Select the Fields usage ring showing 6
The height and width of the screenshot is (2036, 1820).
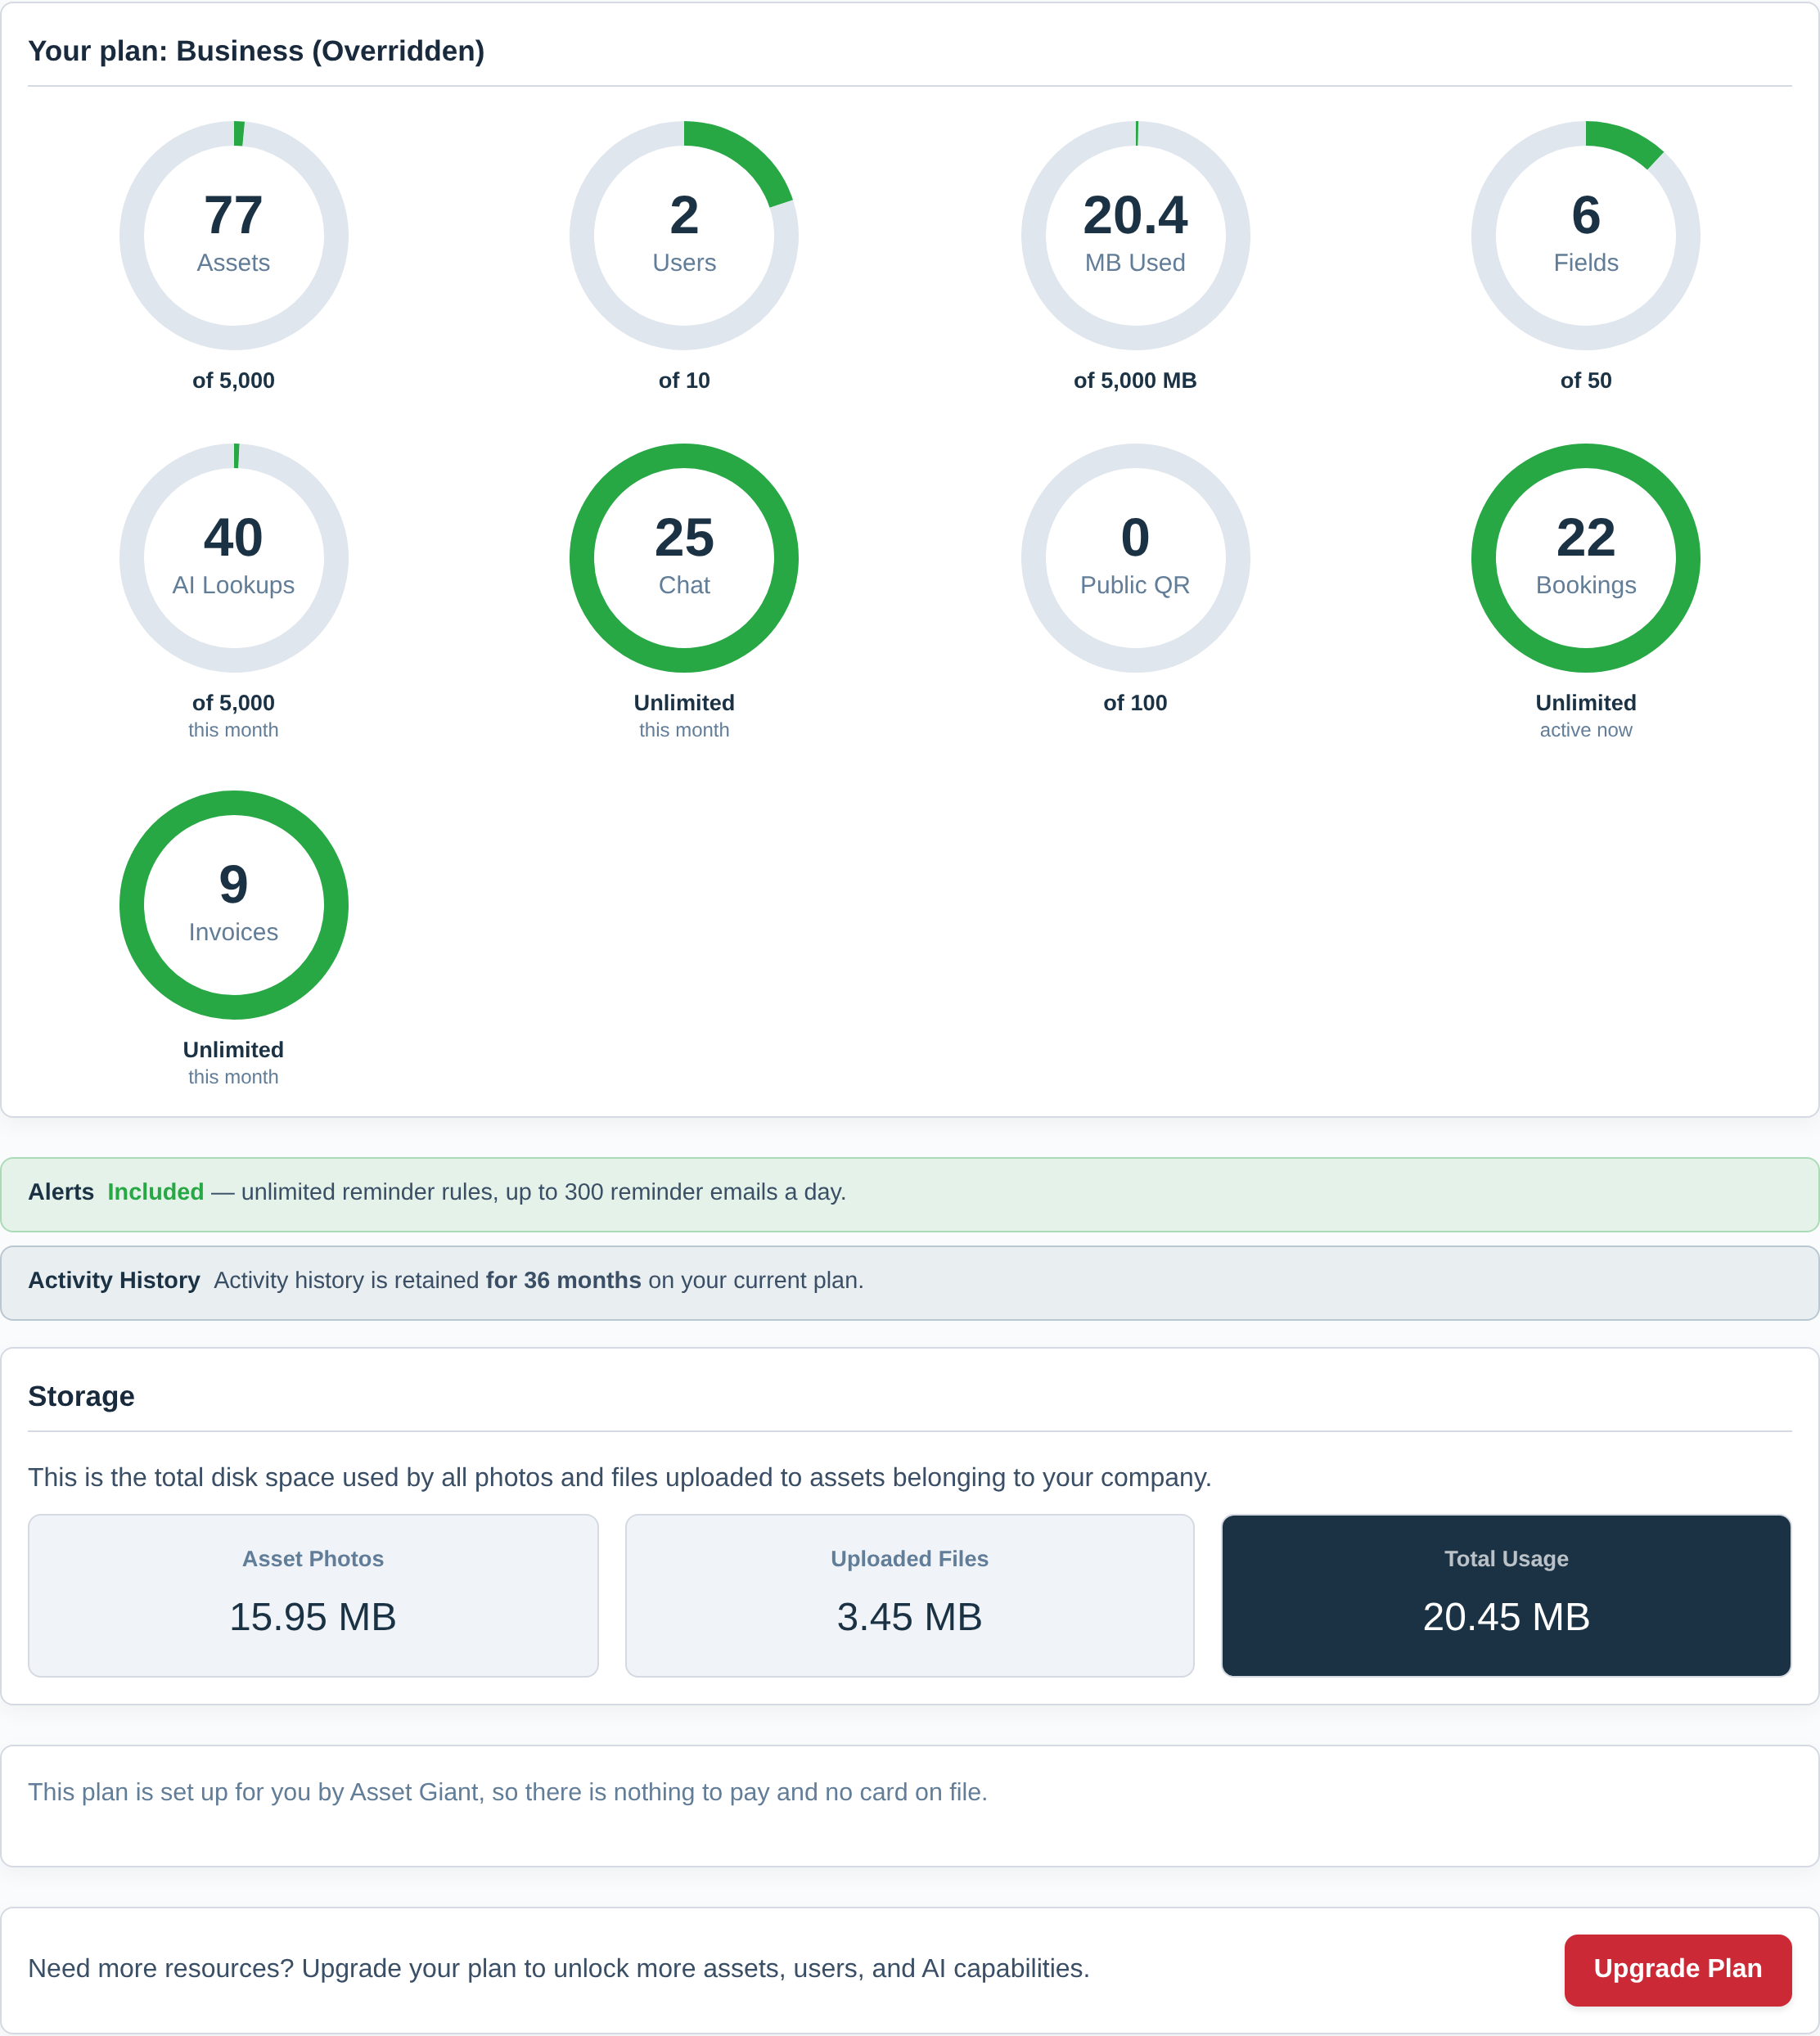[1586, 236]
